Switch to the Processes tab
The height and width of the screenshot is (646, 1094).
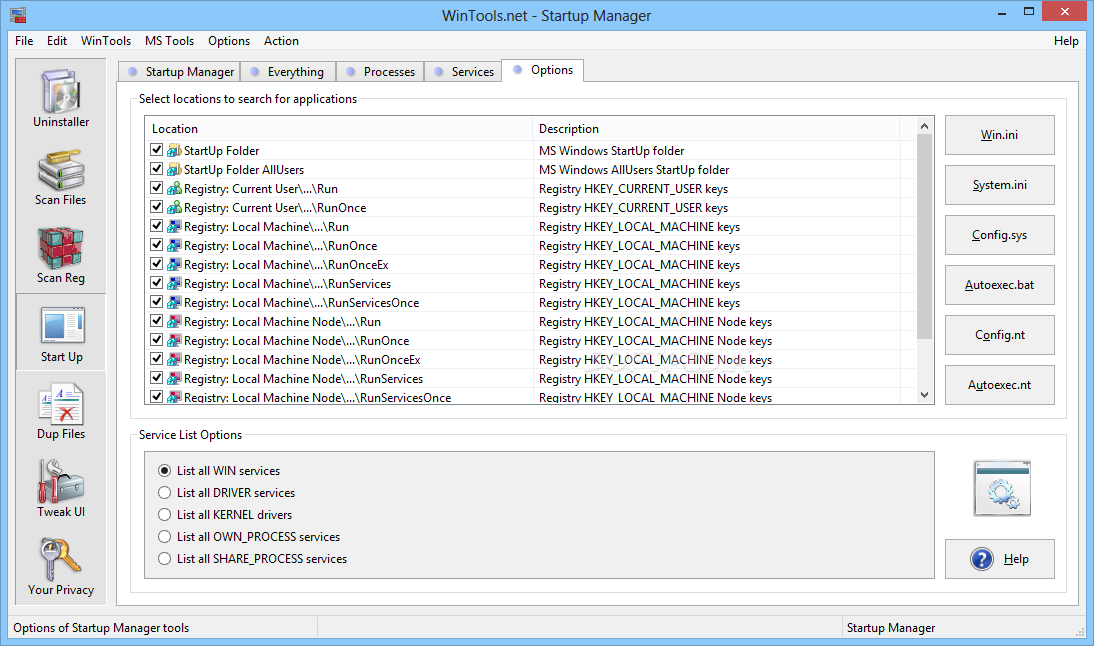click(x=380, y=72)
